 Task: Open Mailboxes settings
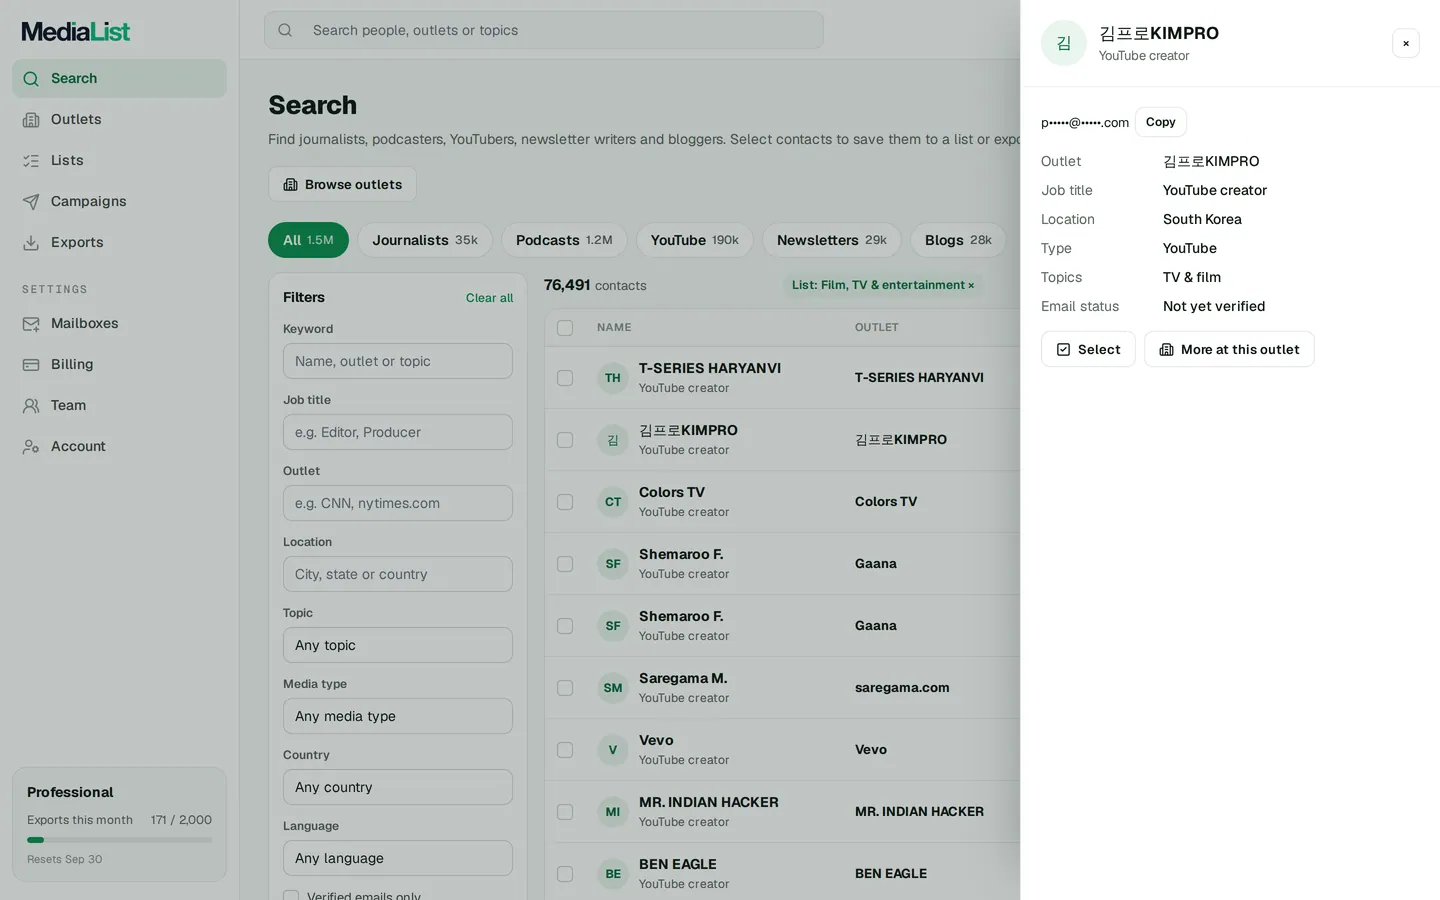coord(119,323)
